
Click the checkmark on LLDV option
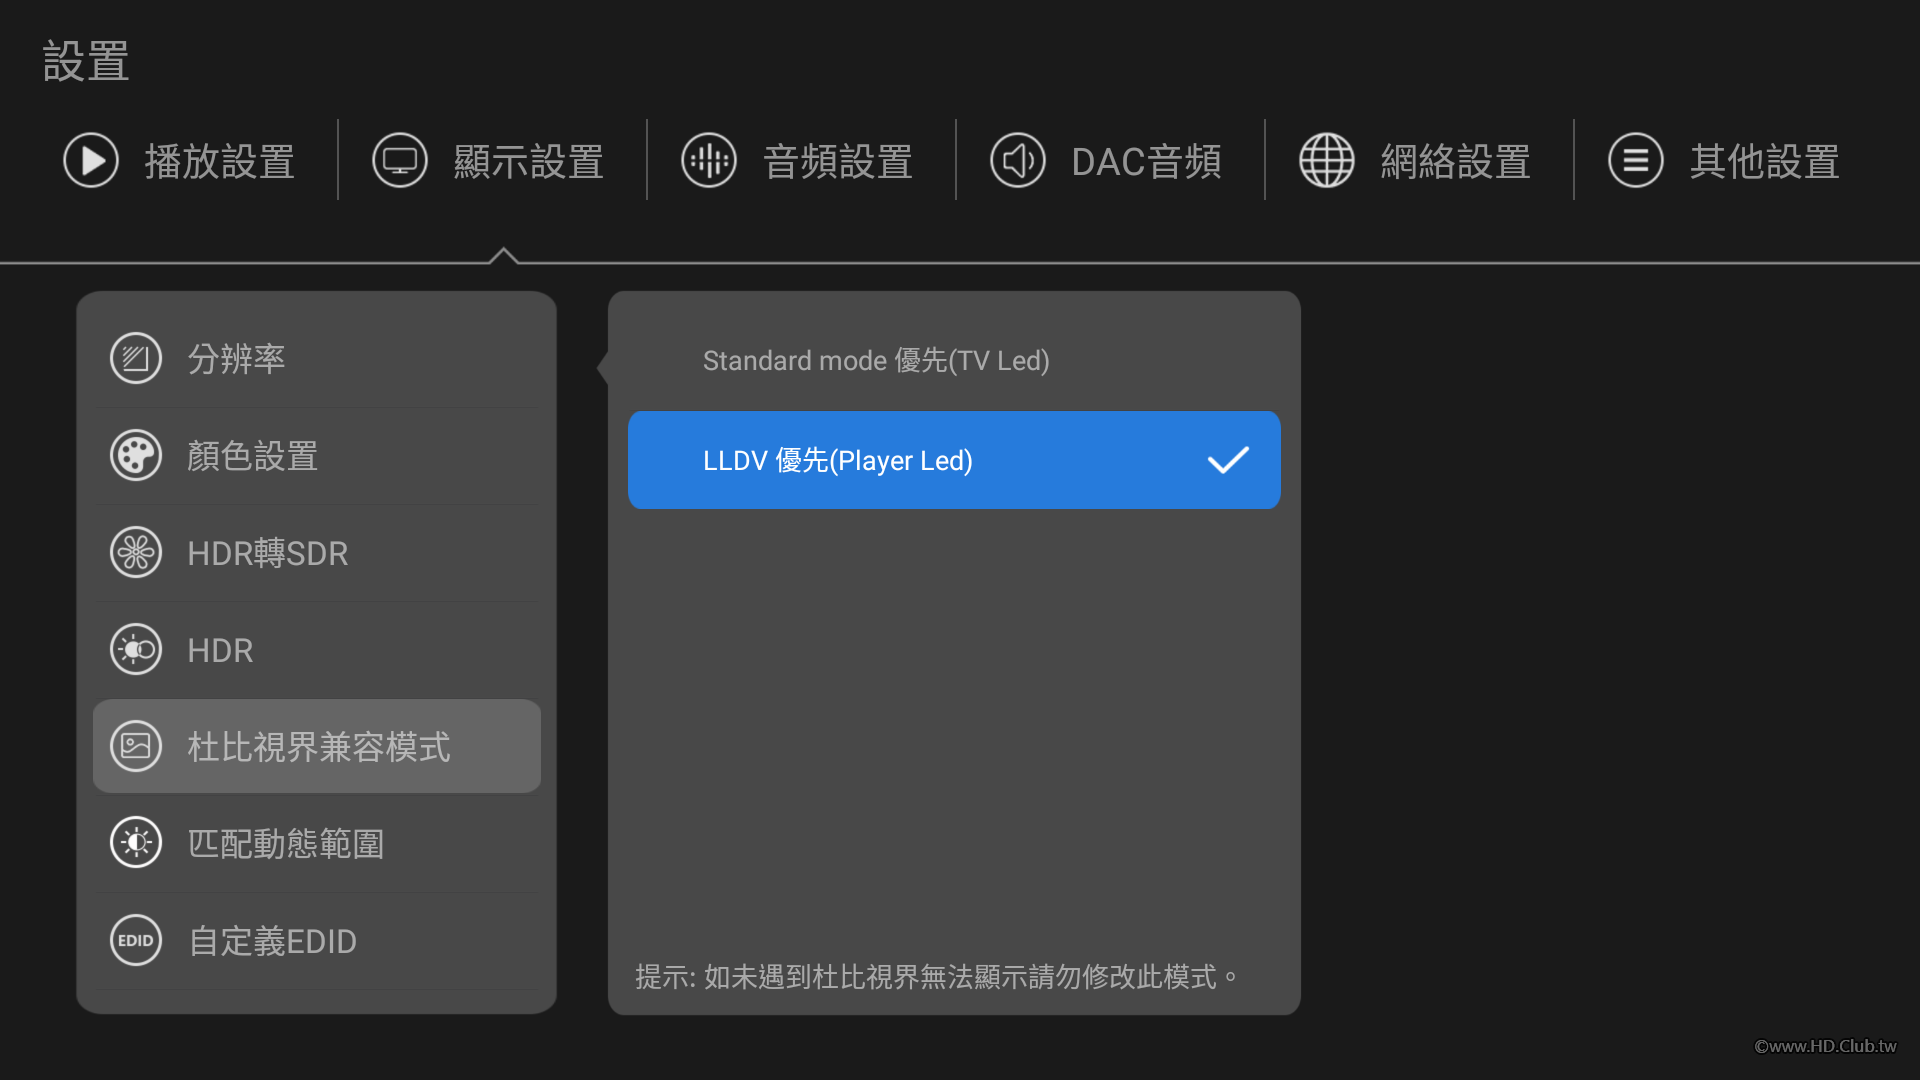pos(1228,460)
